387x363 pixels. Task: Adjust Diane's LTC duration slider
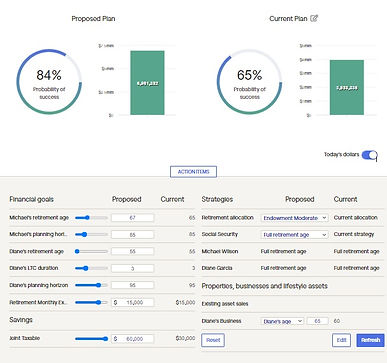pyautogui.click(x=91, y=268)
